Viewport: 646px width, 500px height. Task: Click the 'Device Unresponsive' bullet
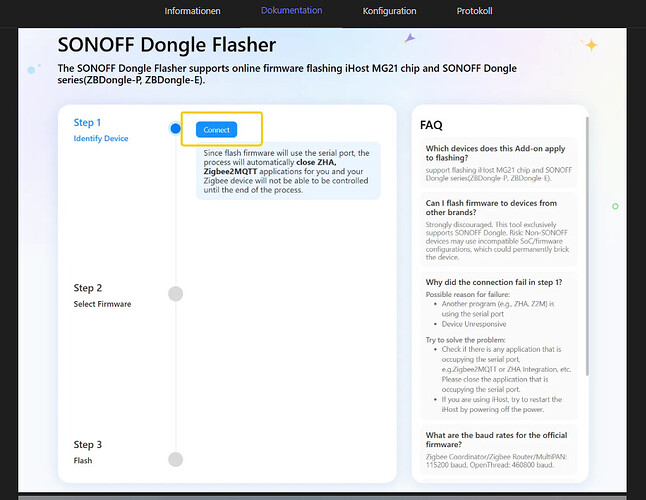[x=474, y=324]
